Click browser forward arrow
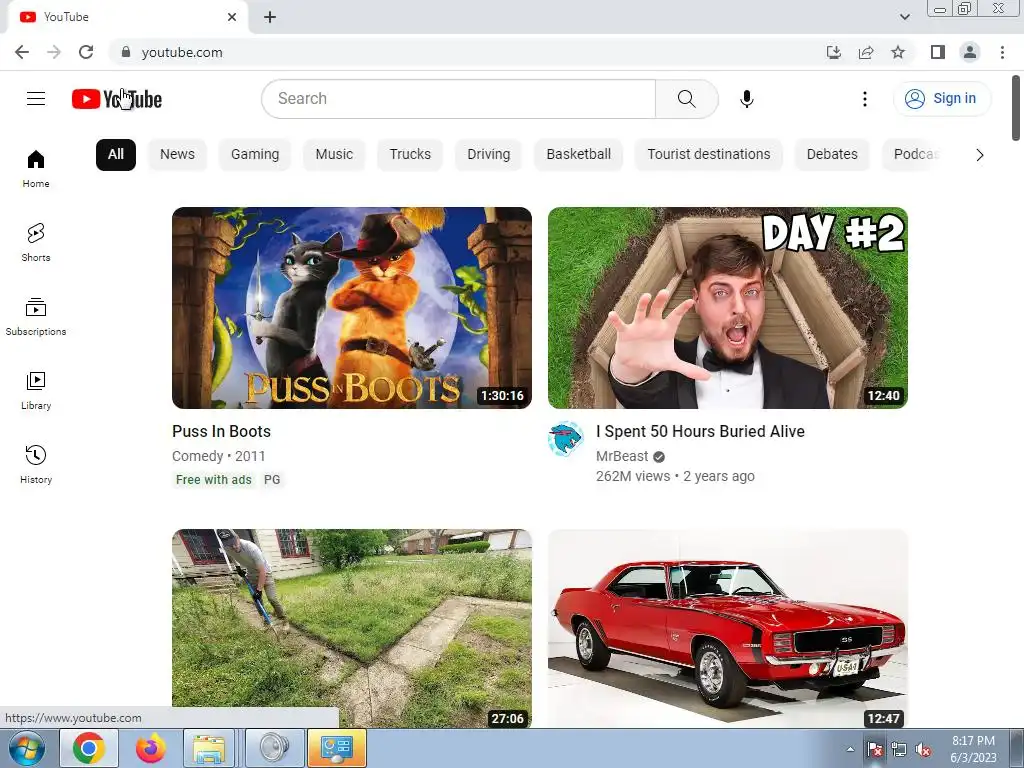 pyautogui.click(x=54, y=52)
